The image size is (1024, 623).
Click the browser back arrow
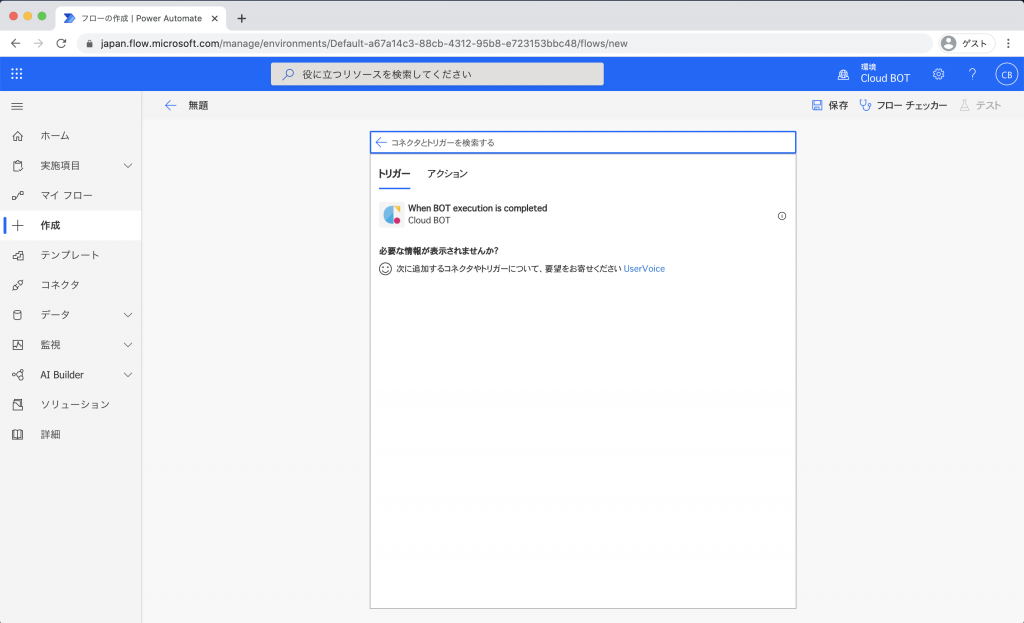16,43
